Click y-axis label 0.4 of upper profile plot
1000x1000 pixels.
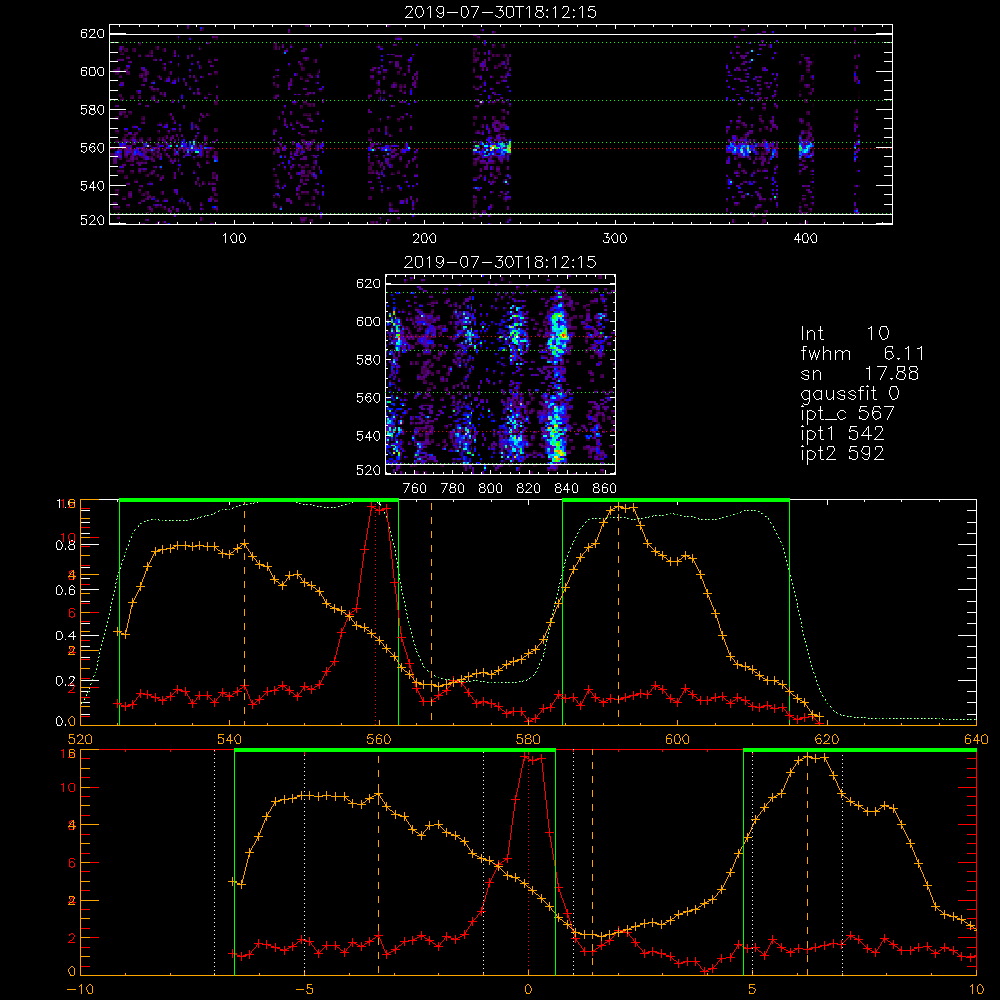pyautogui.click(x=65, y=636)
